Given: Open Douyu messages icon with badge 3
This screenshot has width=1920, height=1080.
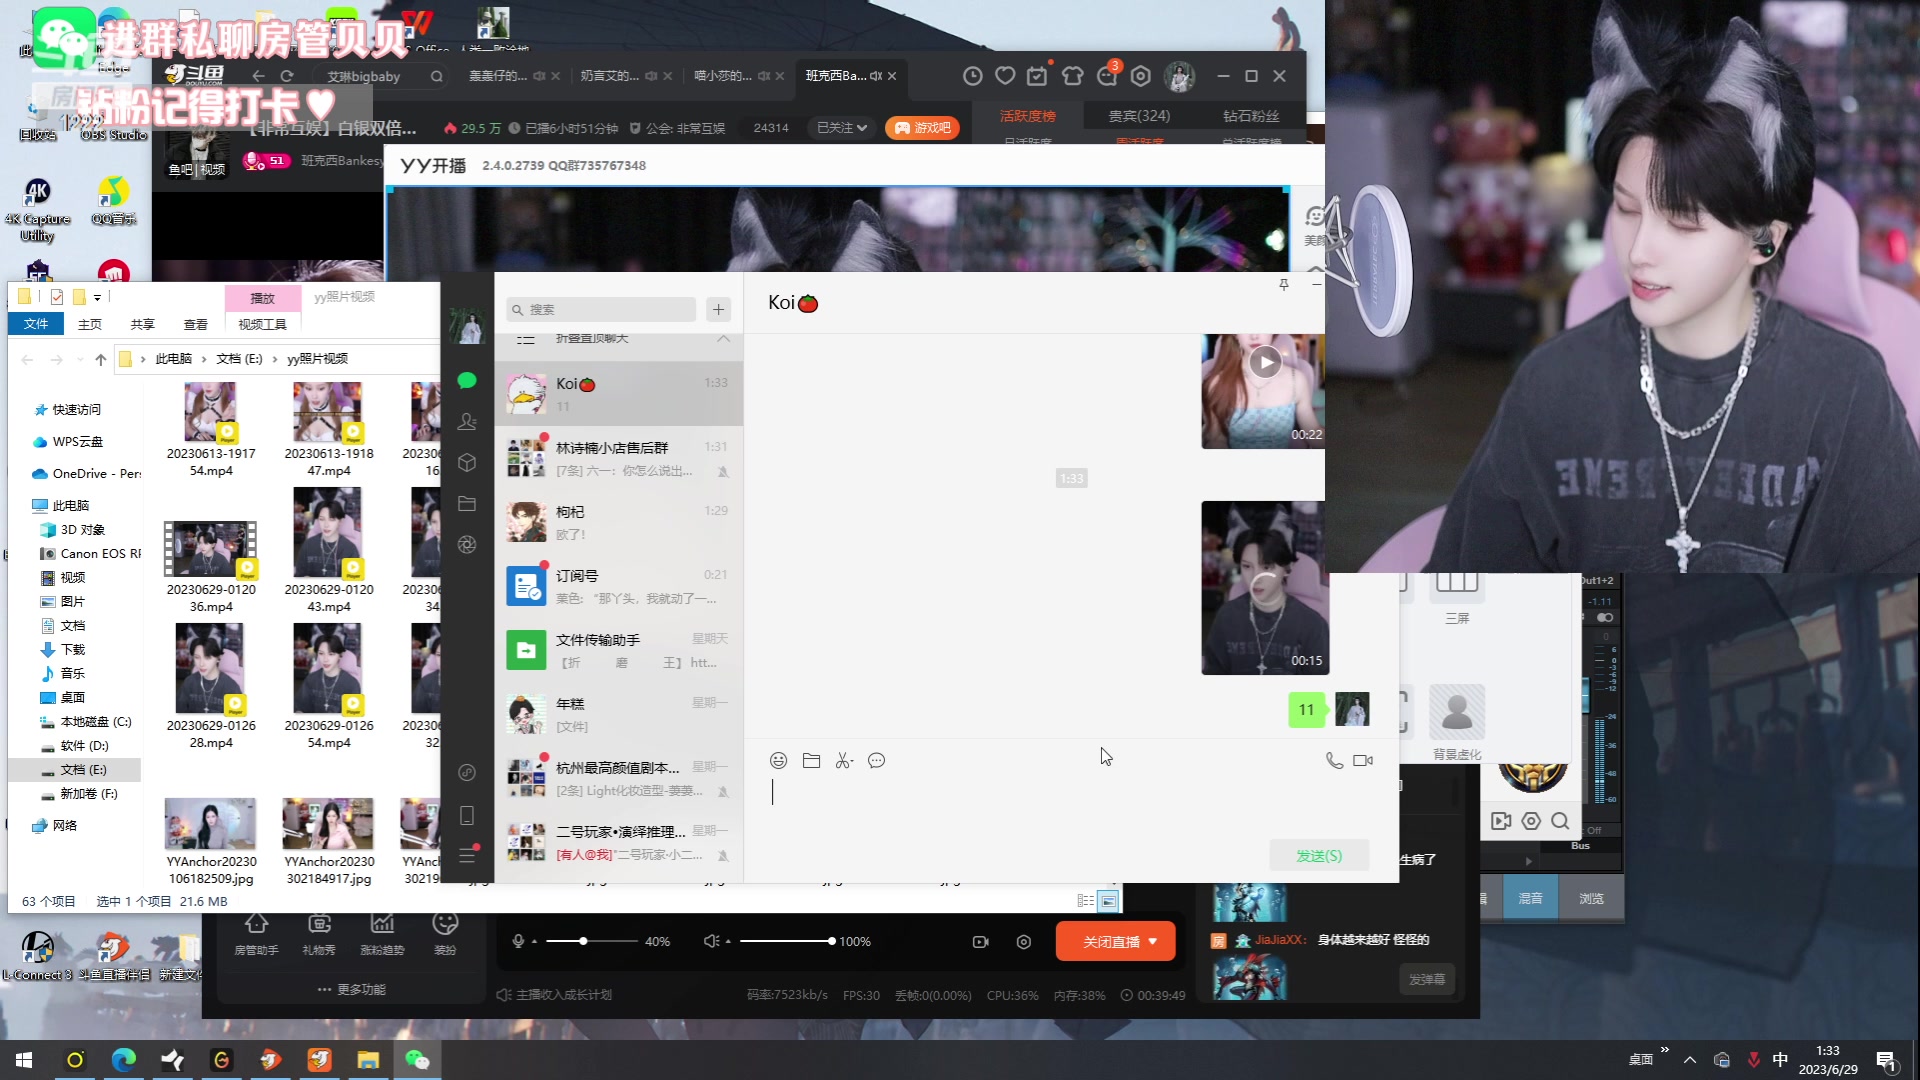Looking at the screenshot, I should coord(1108,74).
